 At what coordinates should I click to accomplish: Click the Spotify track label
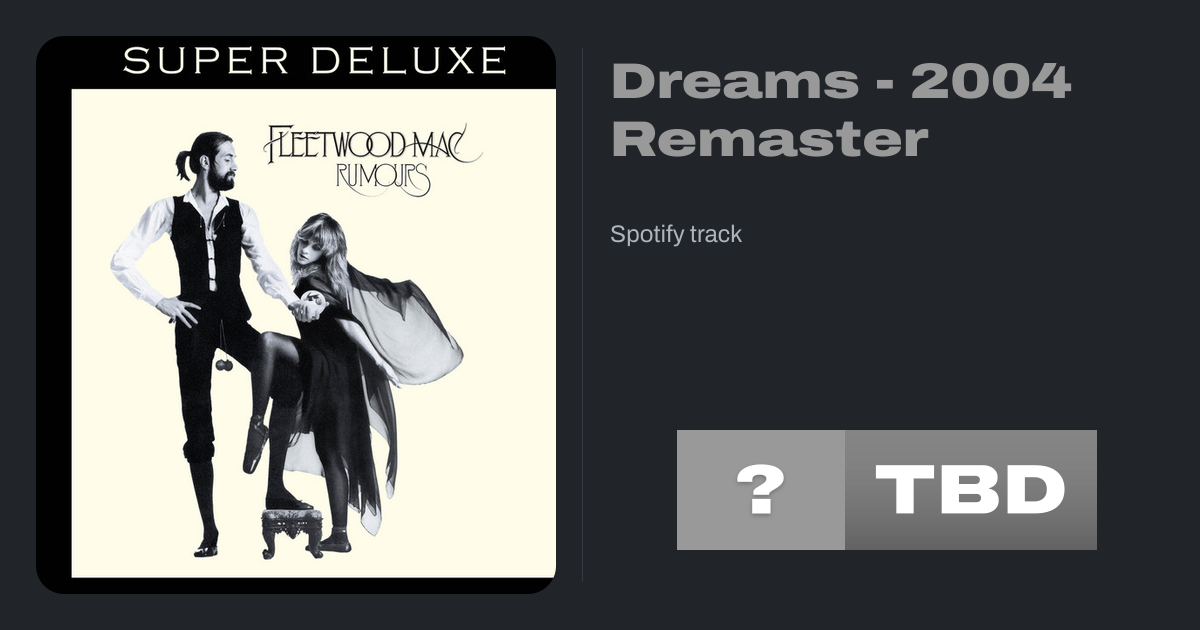click(x=676, y=235)
